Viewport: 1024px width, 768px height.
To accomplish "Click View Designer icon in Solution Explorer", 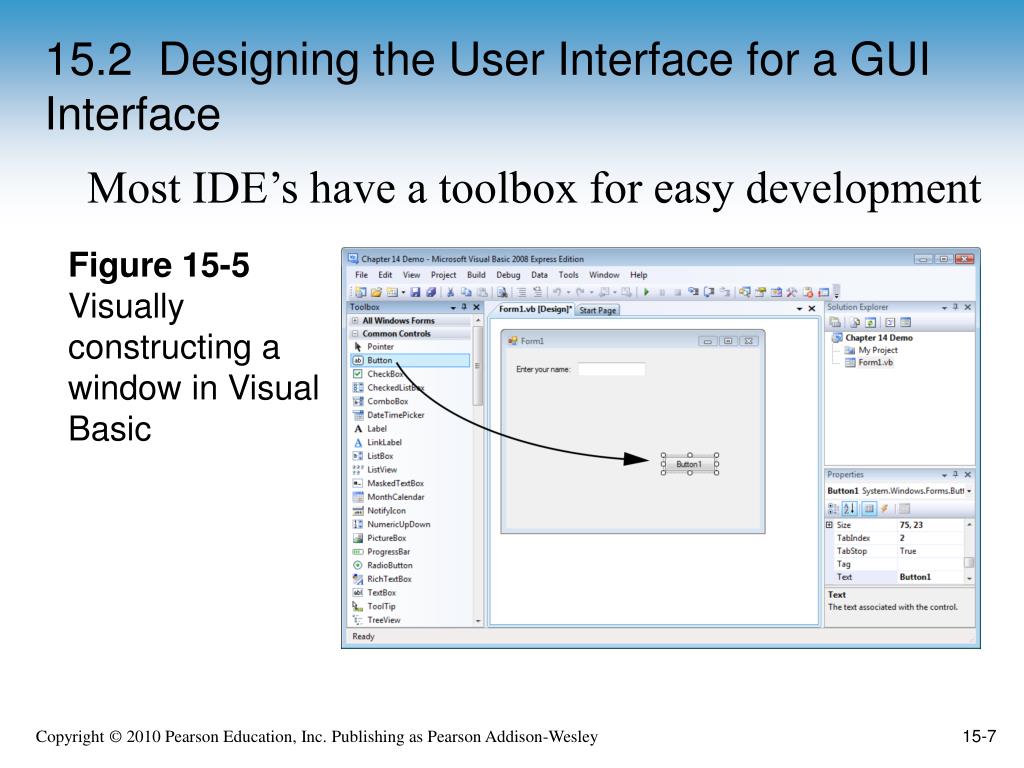I will tap(905, 323).
